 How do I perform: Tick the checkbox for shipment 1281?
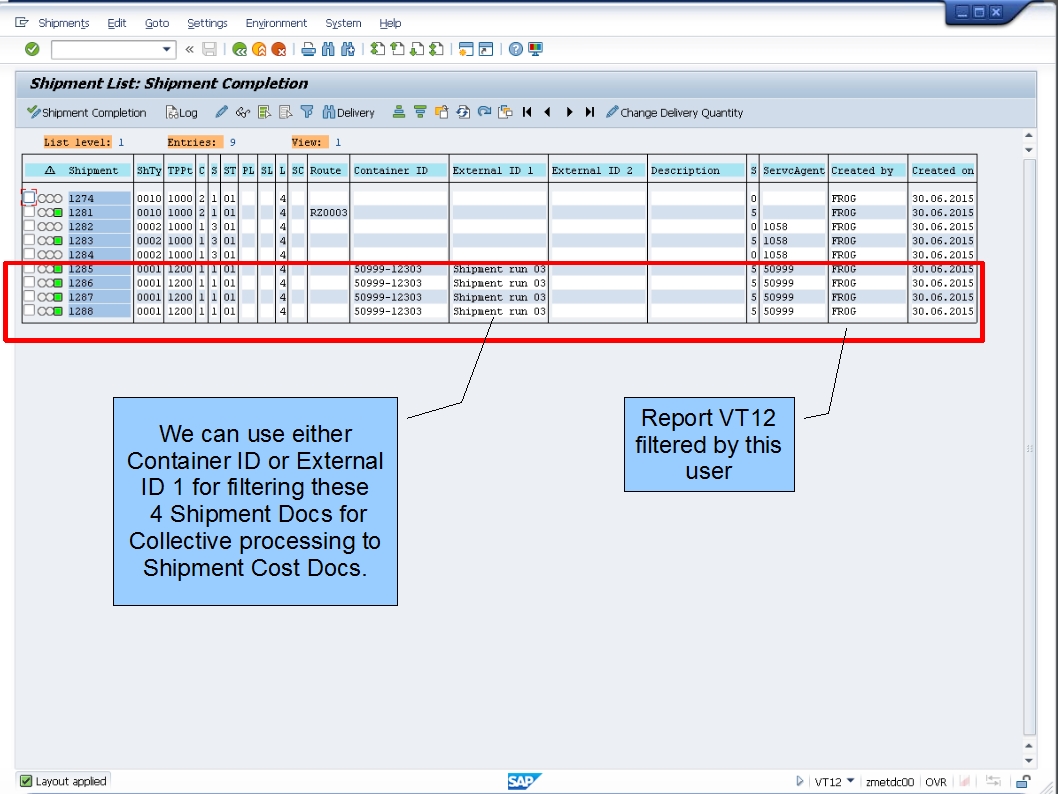pyautogui.click(x=29, y=212)
